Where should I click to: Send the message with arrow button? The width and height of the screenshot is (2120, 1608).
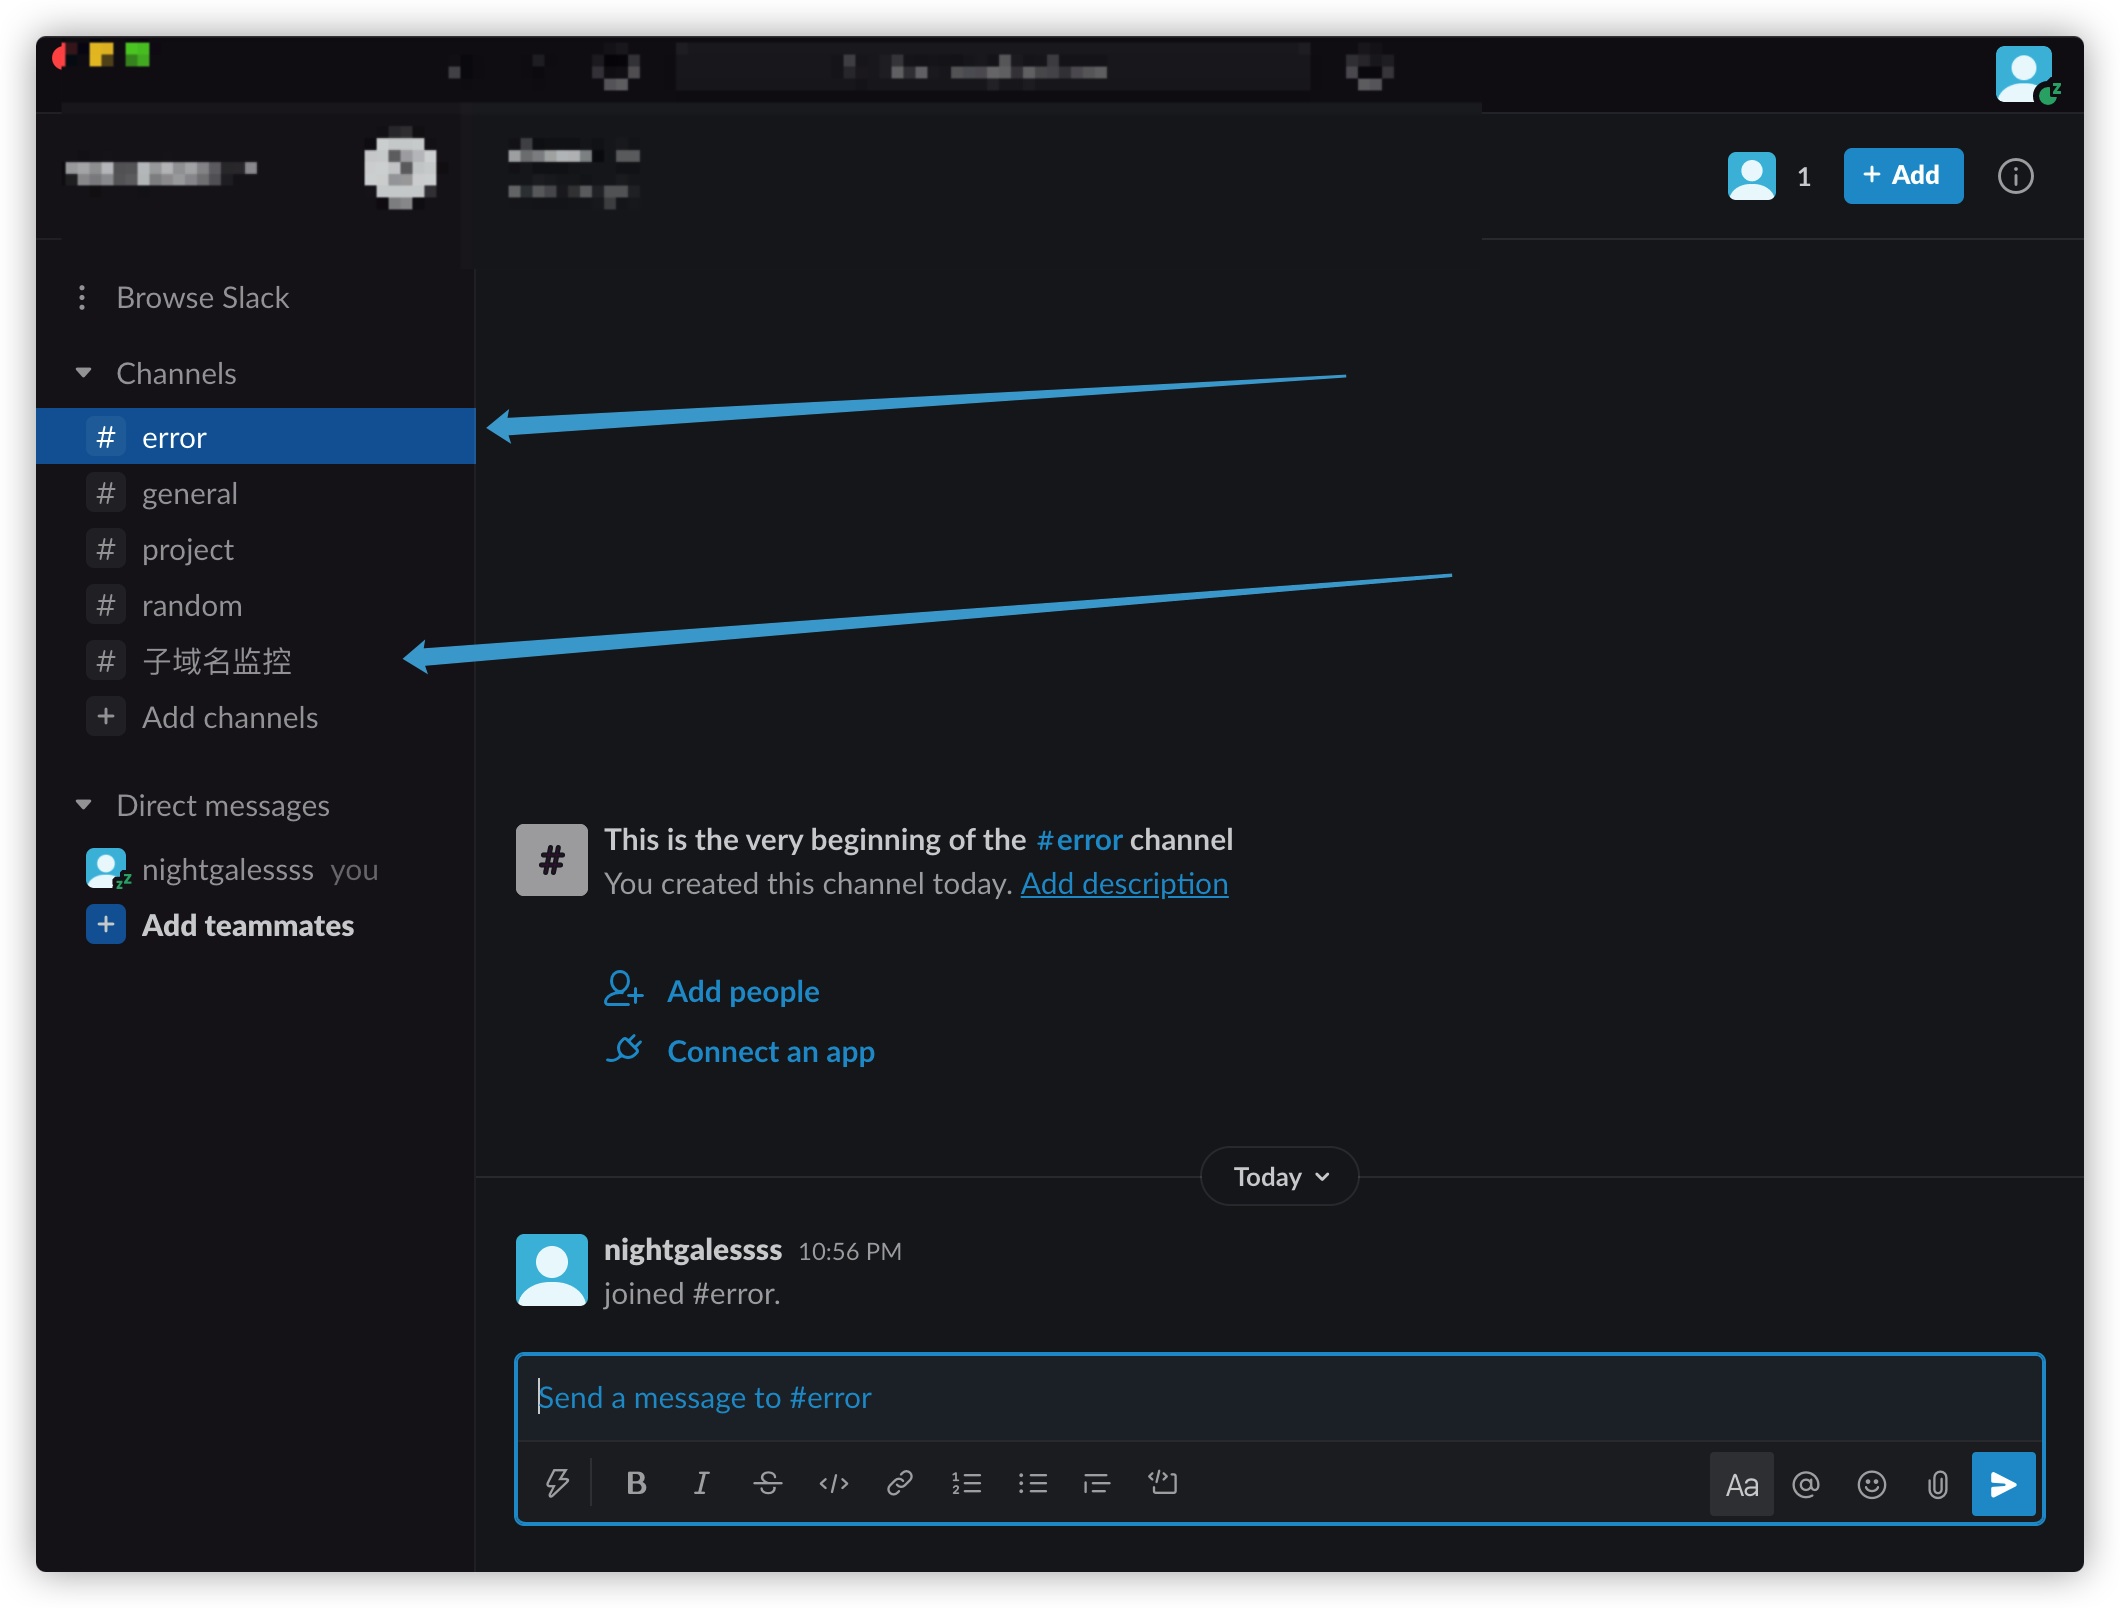point(2003,1484)
